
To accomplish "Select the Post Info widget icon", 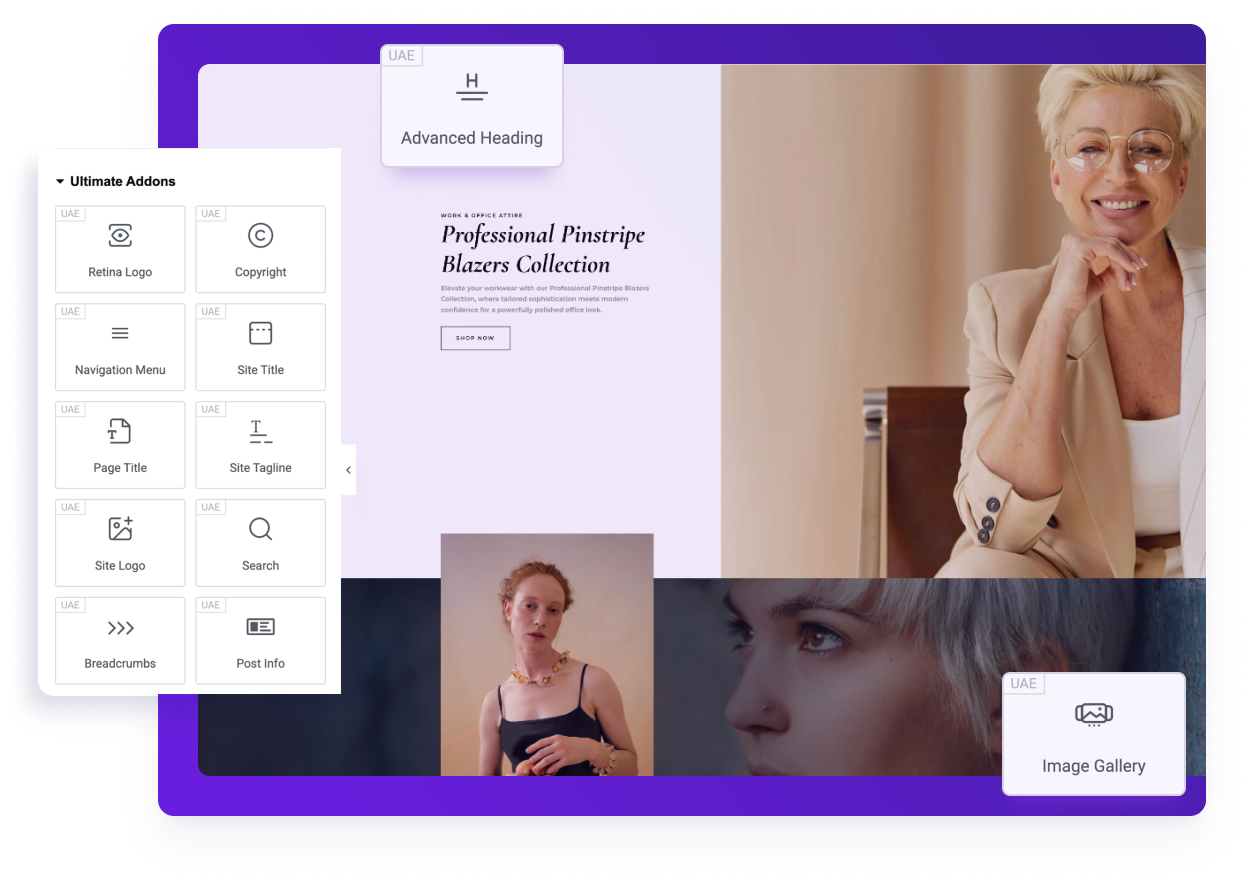I will coord(260,628).
